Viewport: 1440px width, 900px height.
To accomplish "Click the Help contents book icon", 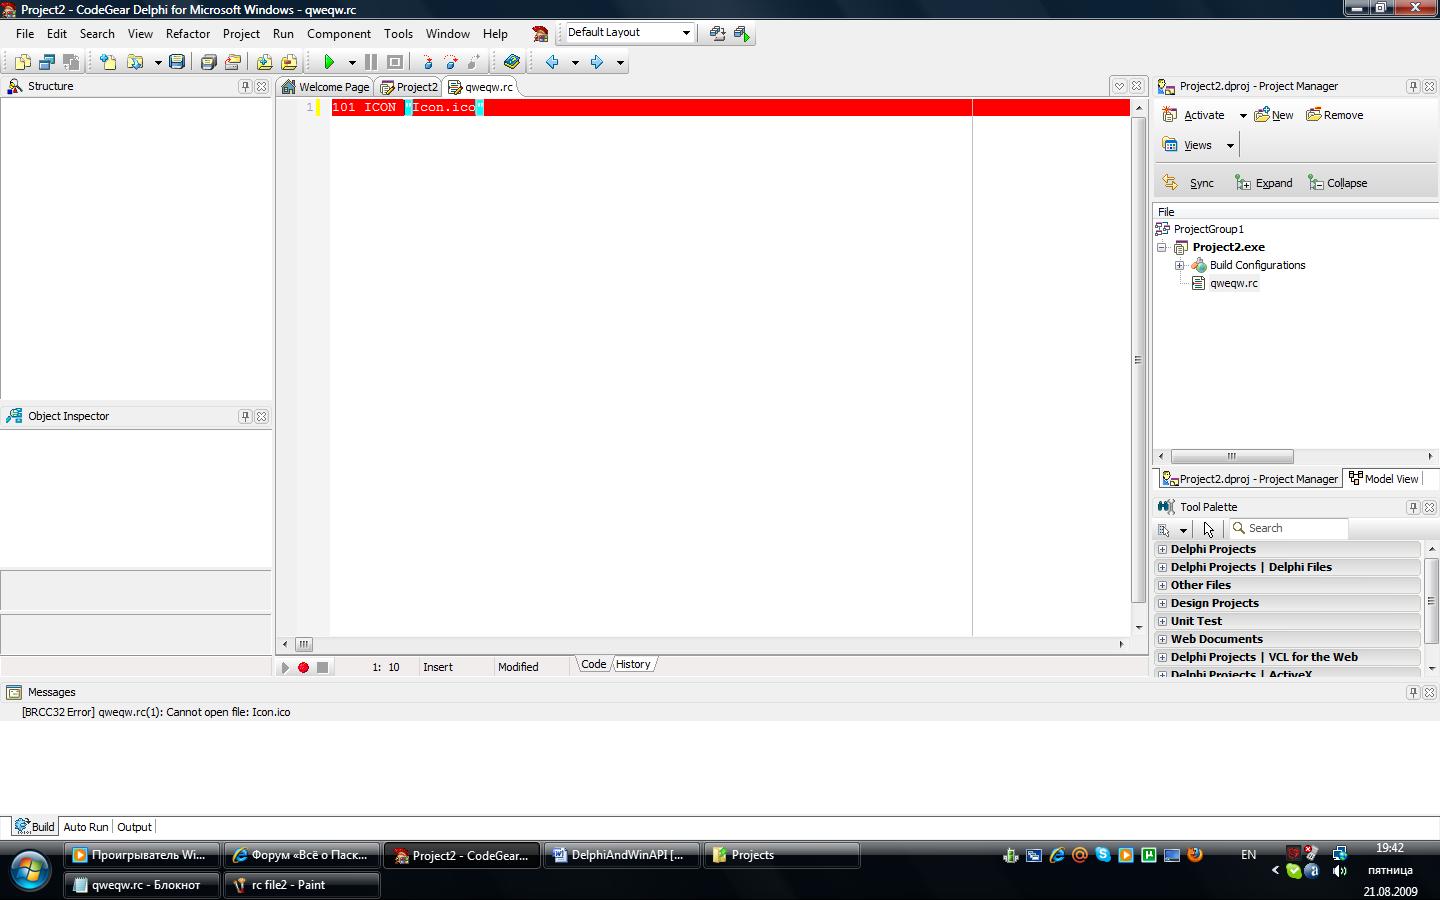I will (x=512, y=62).
